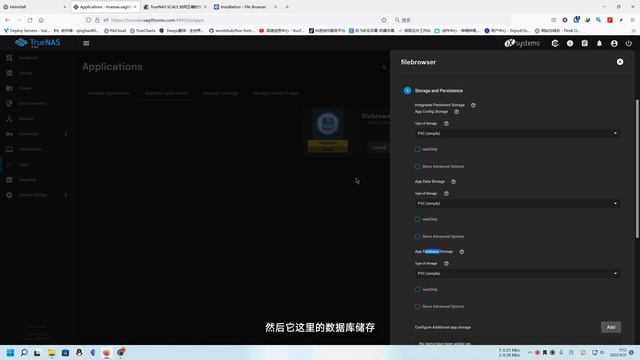Reload the page in browser

pyautogui.click(x=30, y=20)
